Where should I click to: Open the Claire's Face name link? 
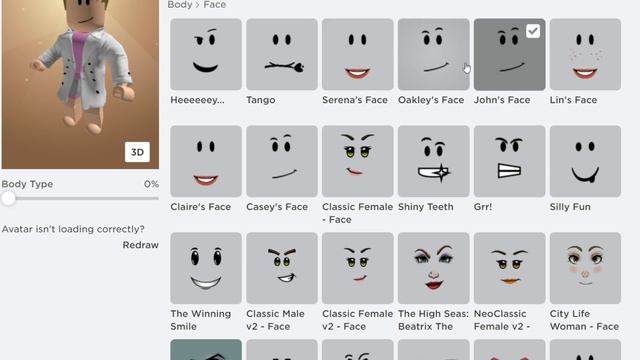point(200,207)
